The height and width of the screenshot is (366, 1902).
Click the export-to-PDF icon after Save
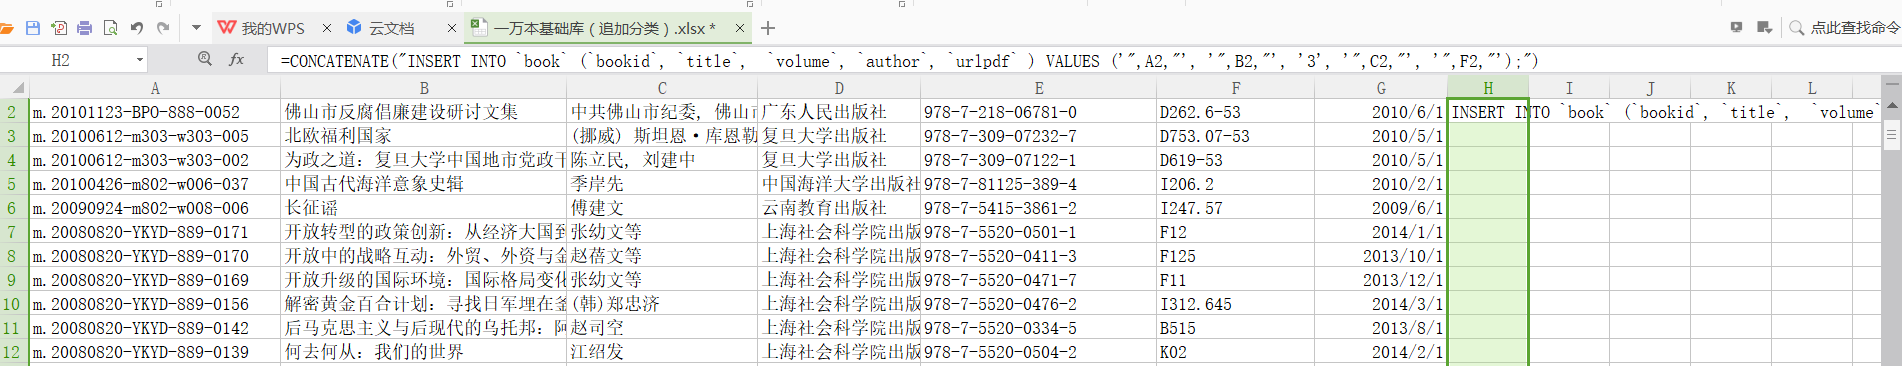point(59,28)
